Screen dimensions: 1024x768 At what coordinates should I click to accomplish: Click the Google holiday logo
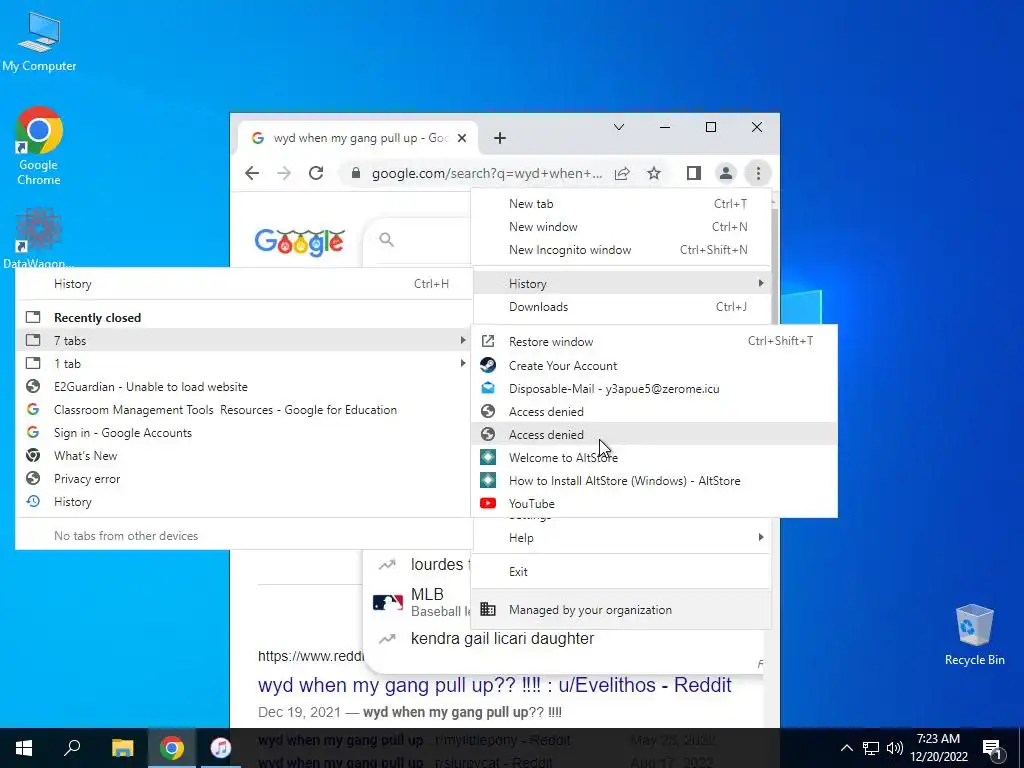(x=299, y=242)
